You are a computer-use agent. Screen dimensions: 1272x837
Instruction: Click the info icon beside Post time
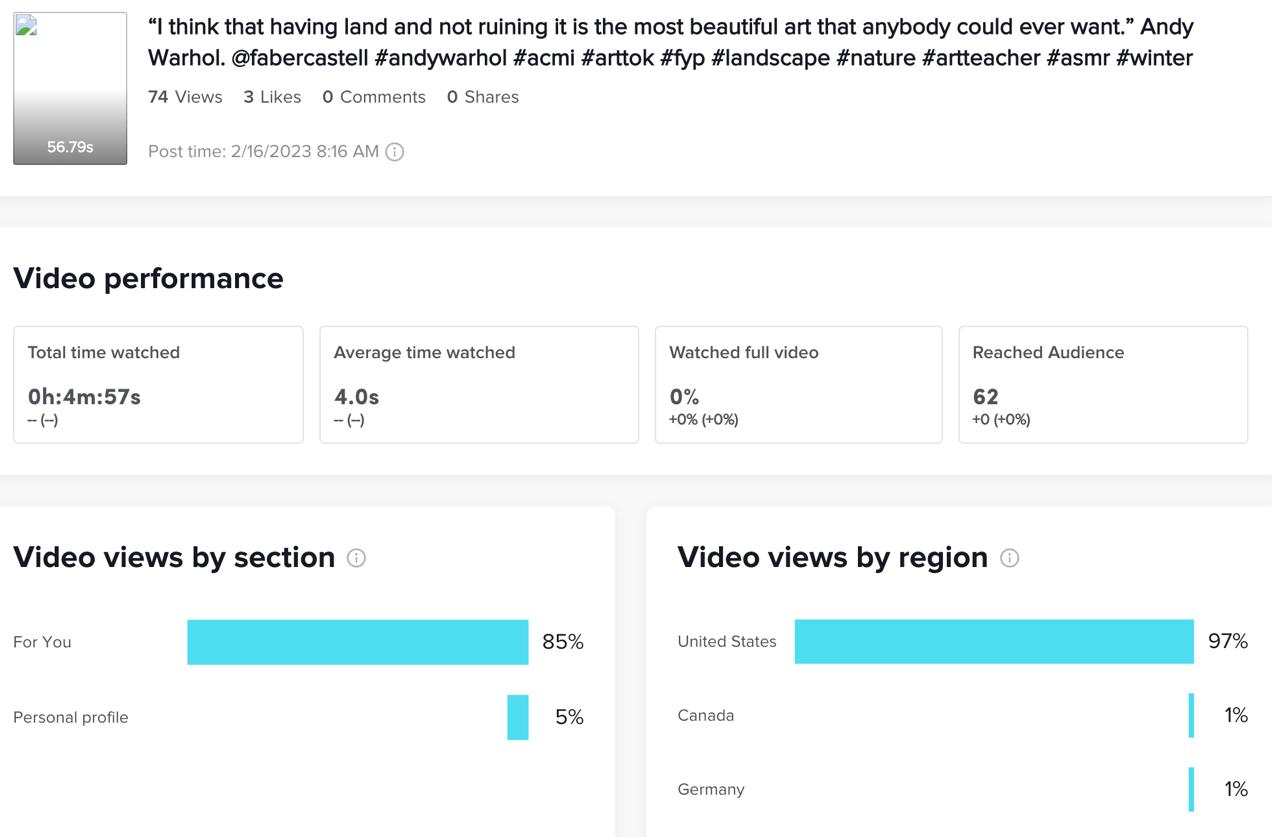(x=395, y=152)
